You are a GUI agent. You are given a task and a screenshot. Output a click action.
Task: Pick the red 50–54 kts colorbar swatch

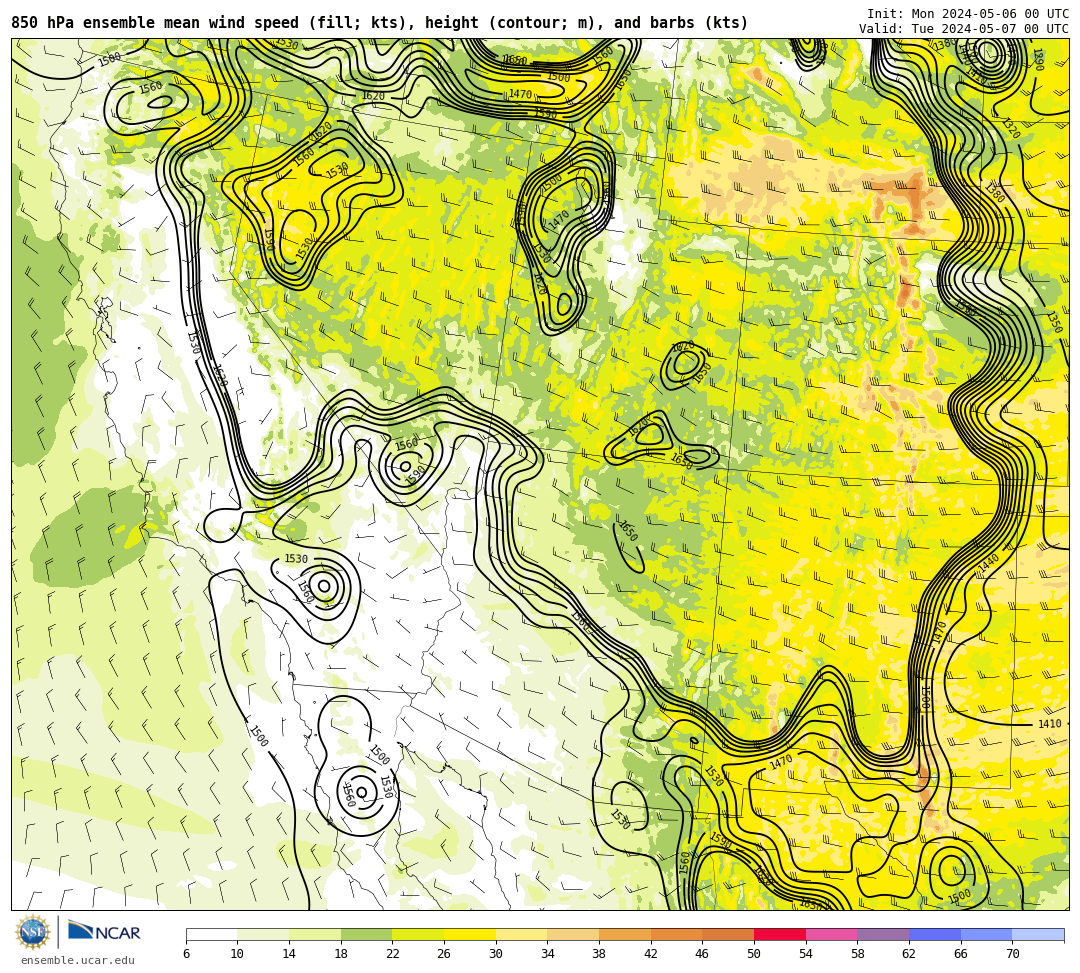(x=780, y=934)
